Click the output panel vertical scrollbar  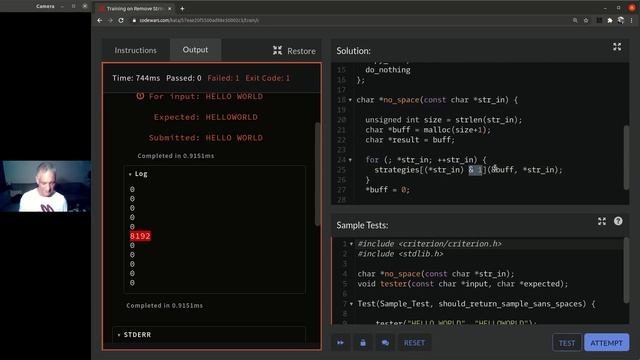coord(318,173)
